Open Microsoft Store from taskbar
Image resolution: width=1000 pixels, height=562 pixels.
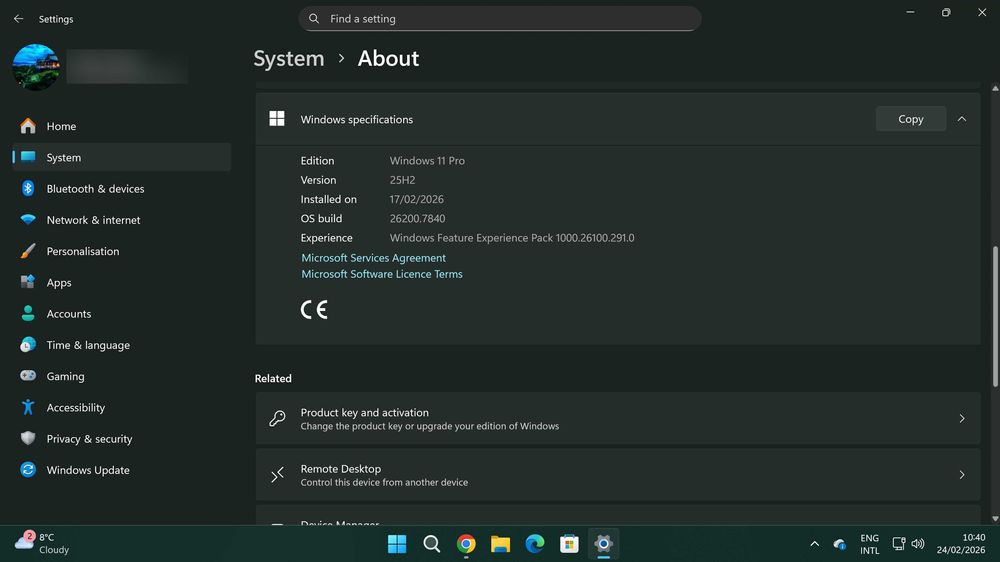(570, 544)
